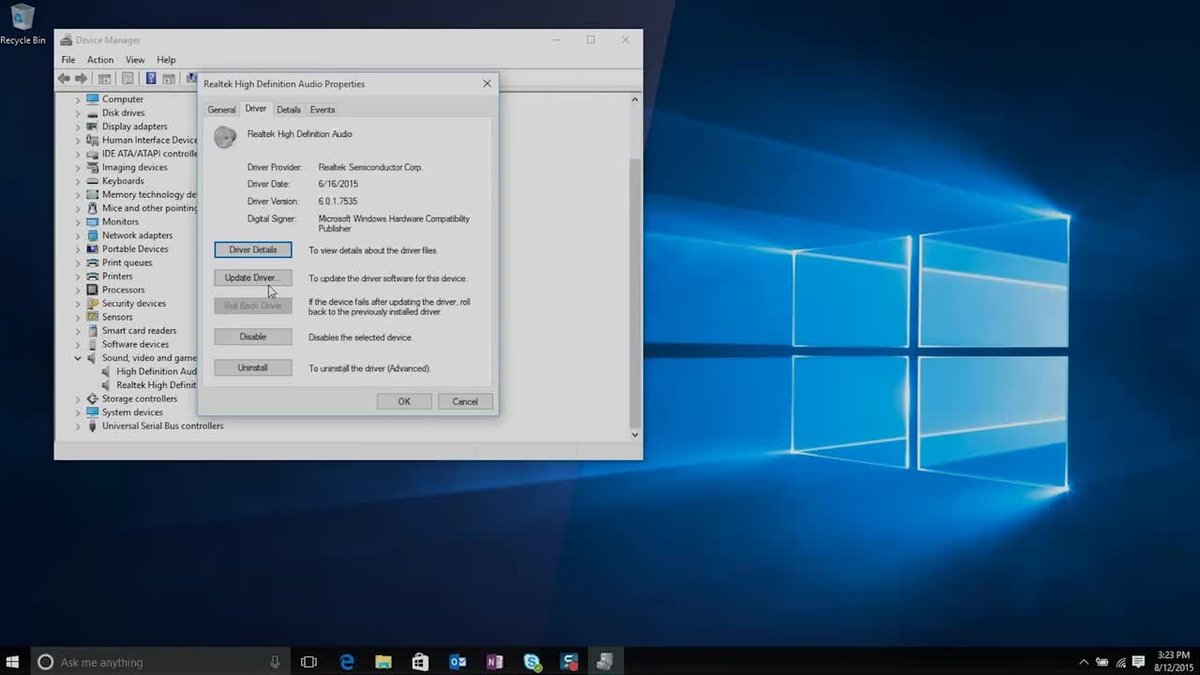
Task: Open Outlook from the taskbar
Action: click(456, 661)
